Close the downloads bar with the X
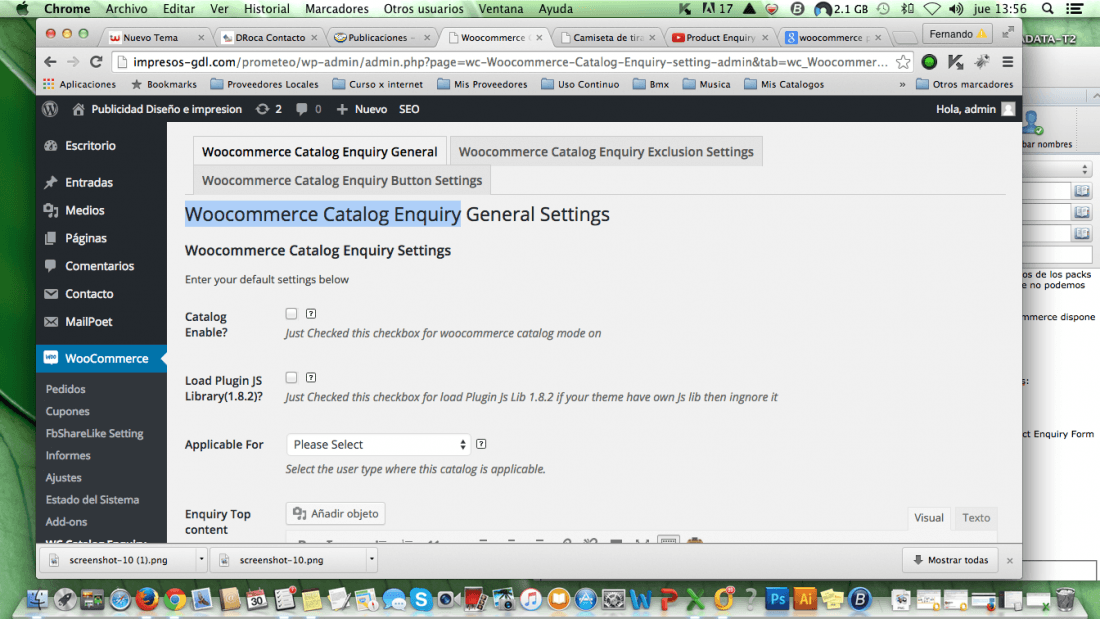 [1010, 560]
